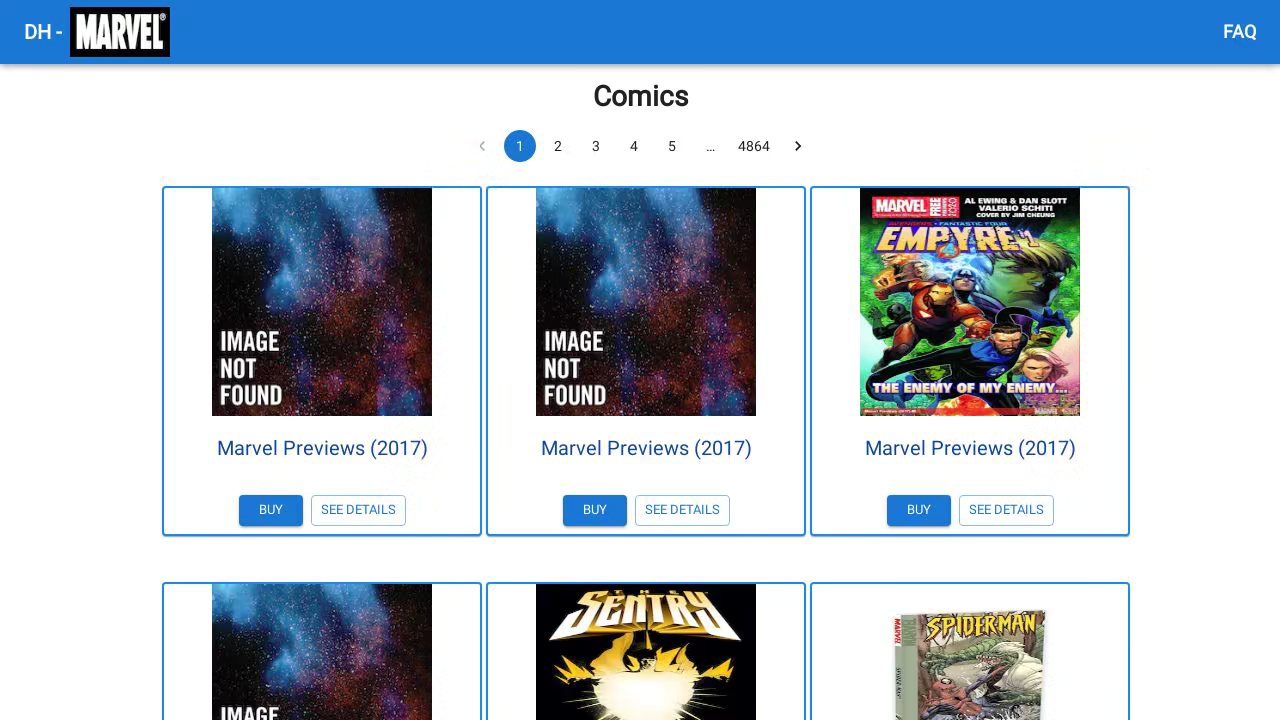See details of second Marvel Previews comic
This screenshot has height=720, width=1280.
[x=682, y=510]
